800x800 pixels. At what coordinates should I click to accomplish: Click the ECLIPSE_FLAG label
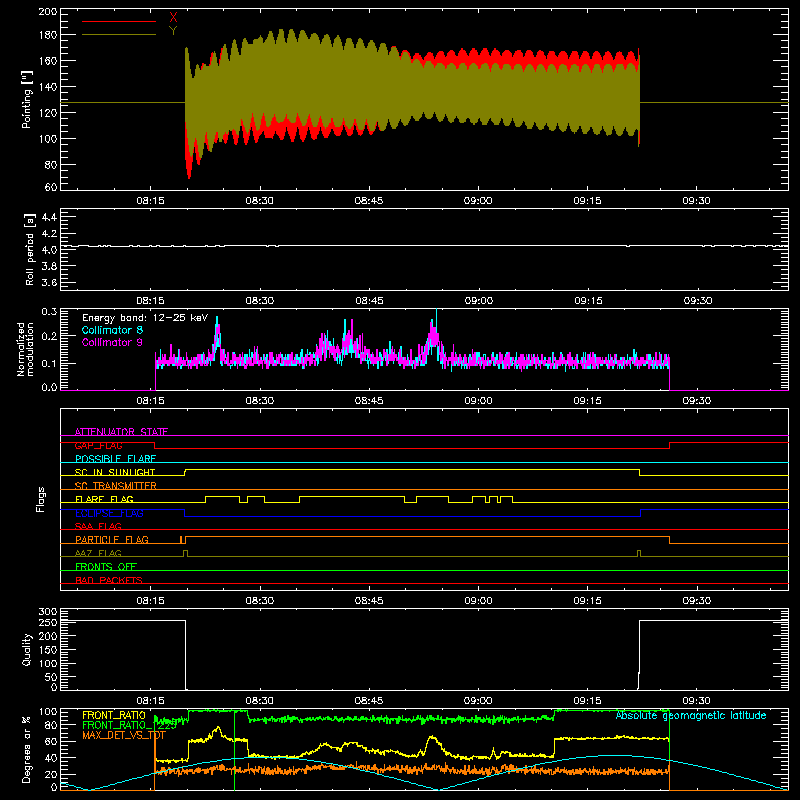(x=109, y=513)
